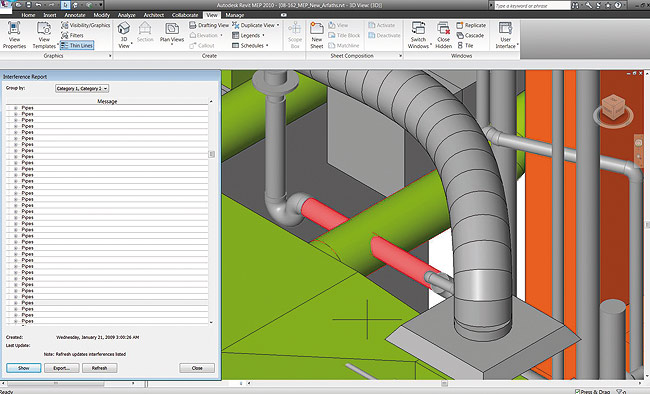The width and height of the screenshot is (650, 394).
Task: Click the keyword search field
Action: (x=533, y=6)
